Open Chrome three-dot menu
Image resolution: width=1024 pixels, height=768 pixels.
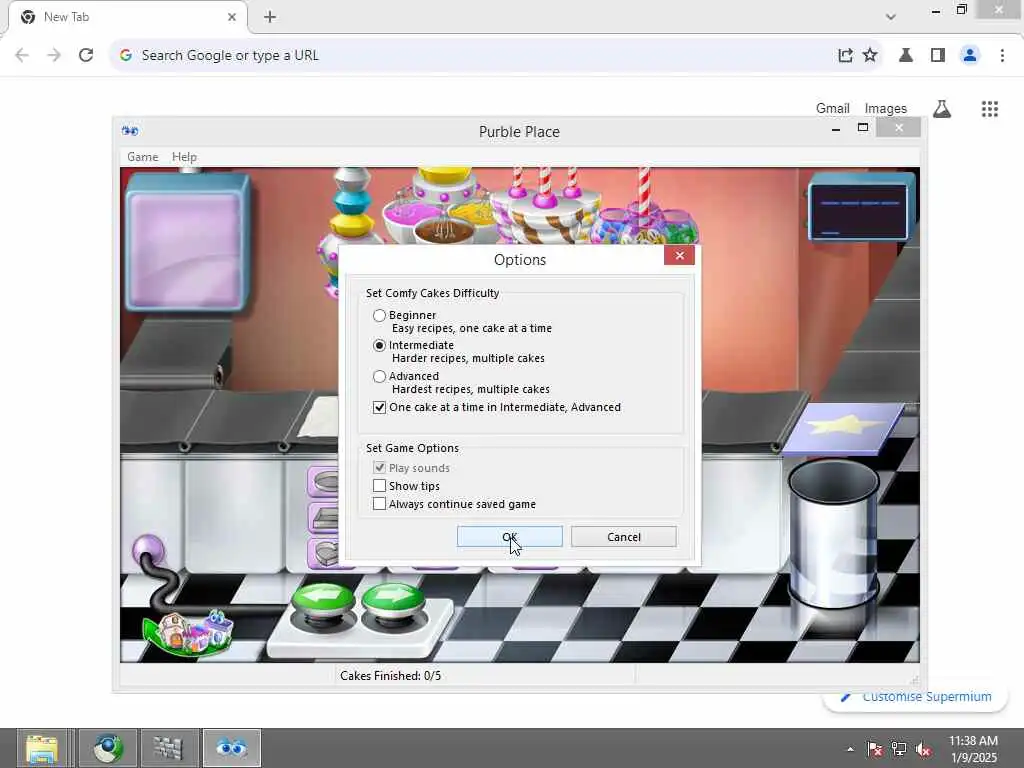point(1002,56)
